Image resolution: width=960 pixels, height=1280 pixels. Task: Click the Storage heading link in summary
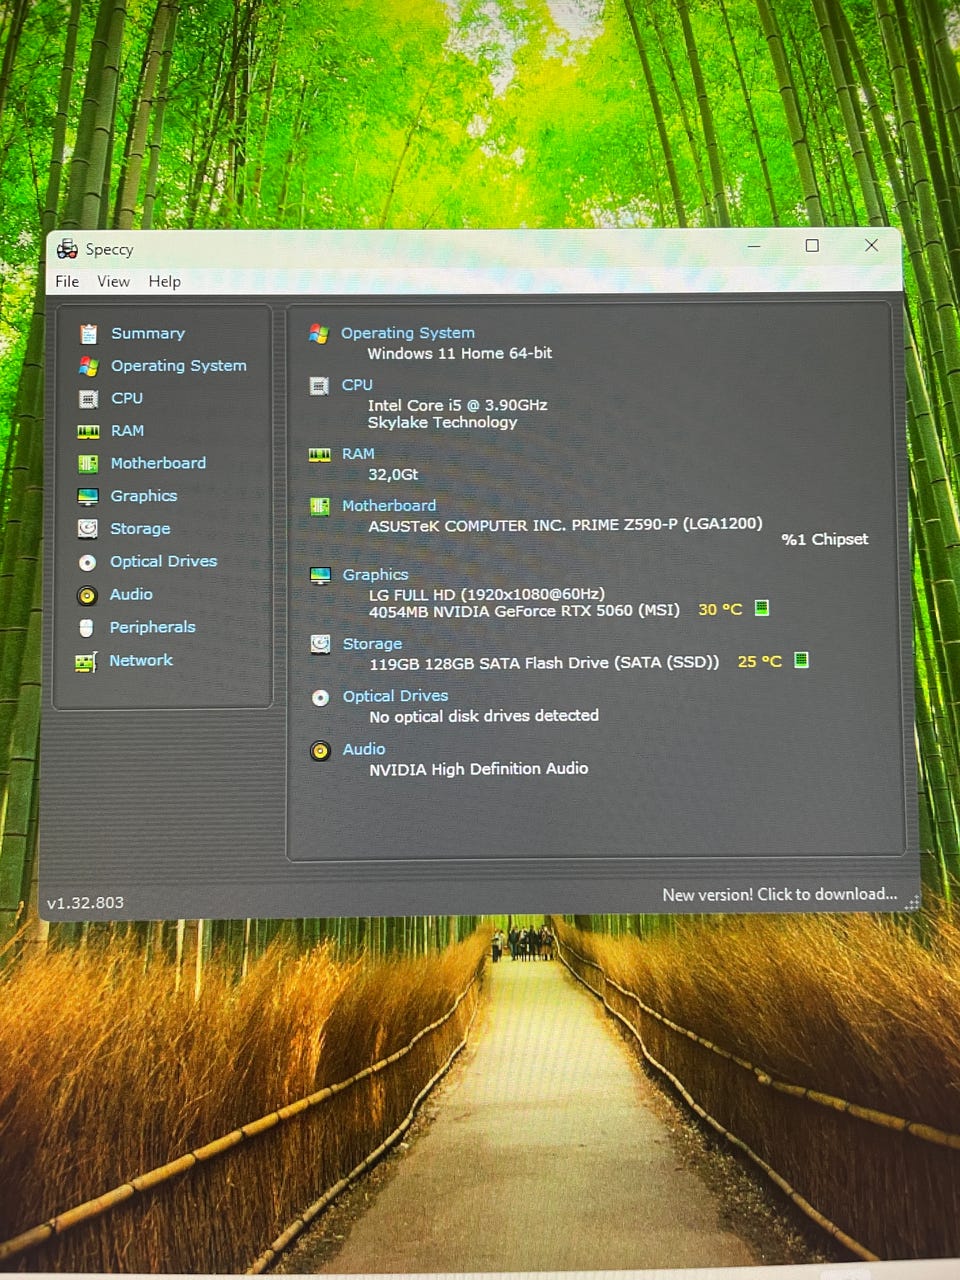pos(372,644)
